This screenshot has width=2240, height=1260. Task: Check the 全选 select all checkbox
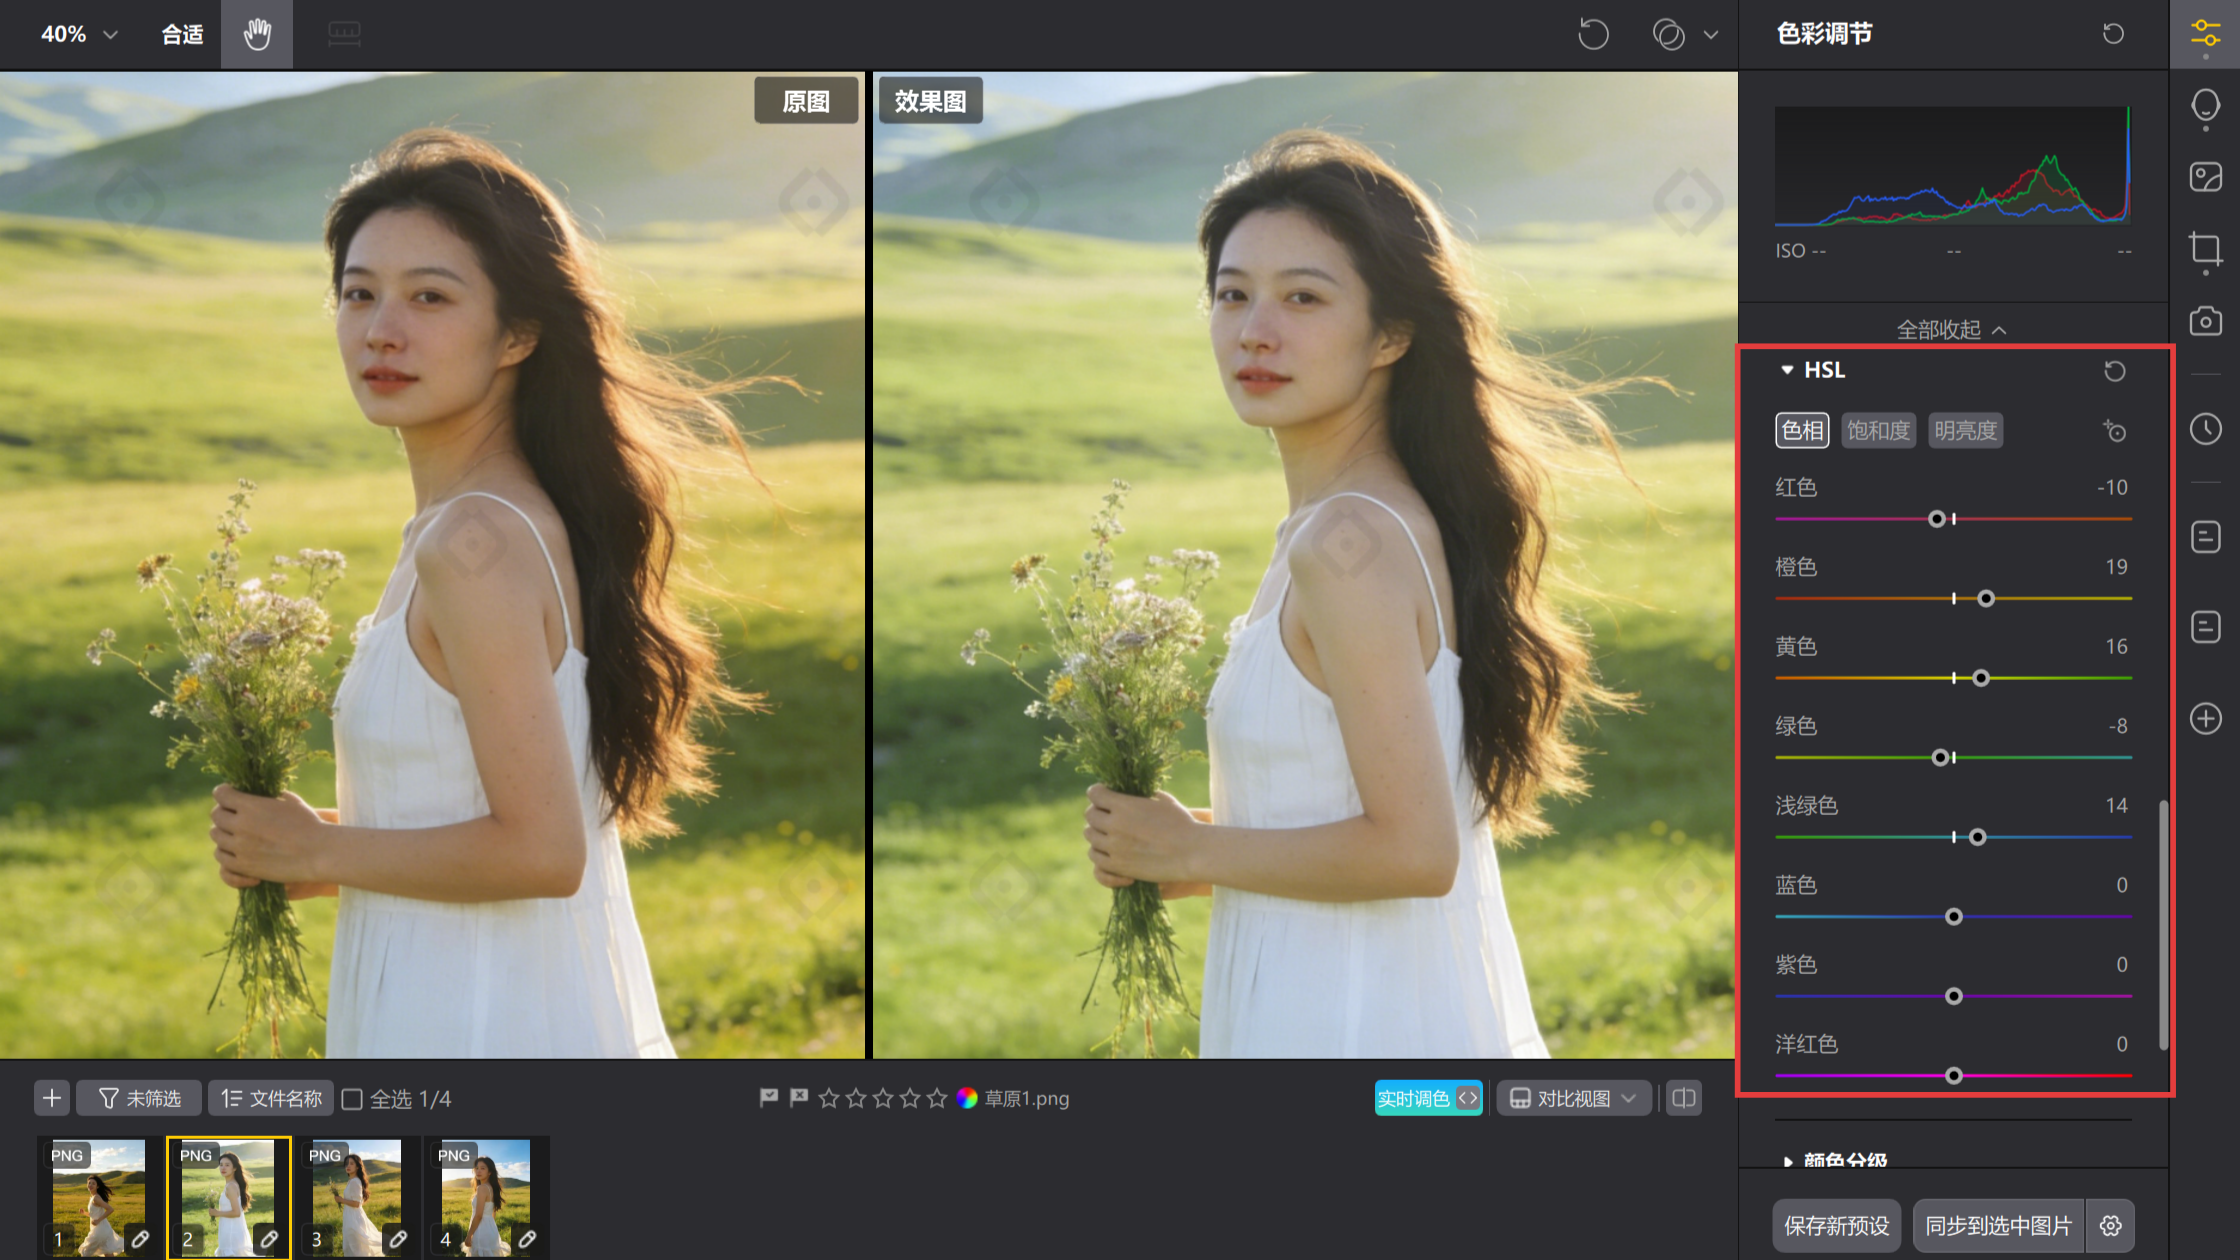click(352, 1099)
